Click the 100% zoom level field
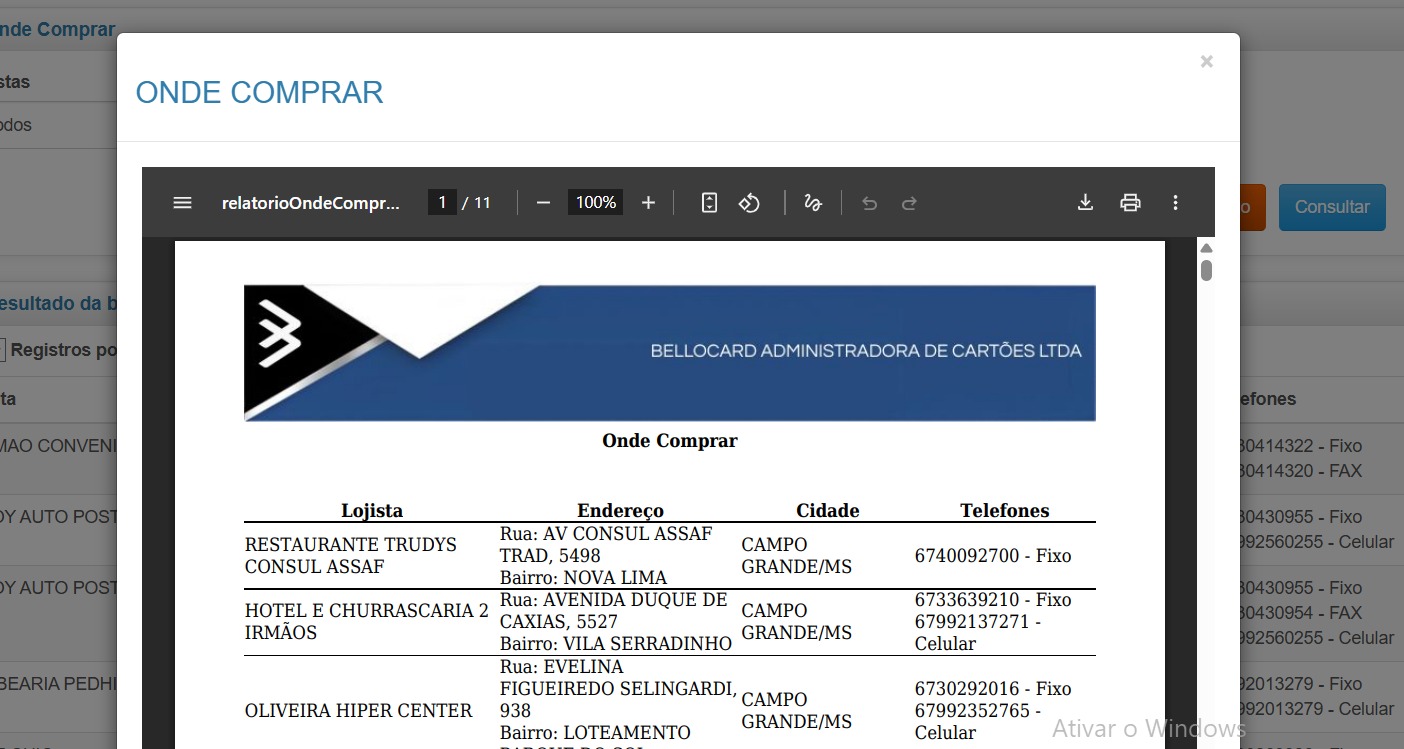This screenshot has height=749, width=1404. [595, 203]
